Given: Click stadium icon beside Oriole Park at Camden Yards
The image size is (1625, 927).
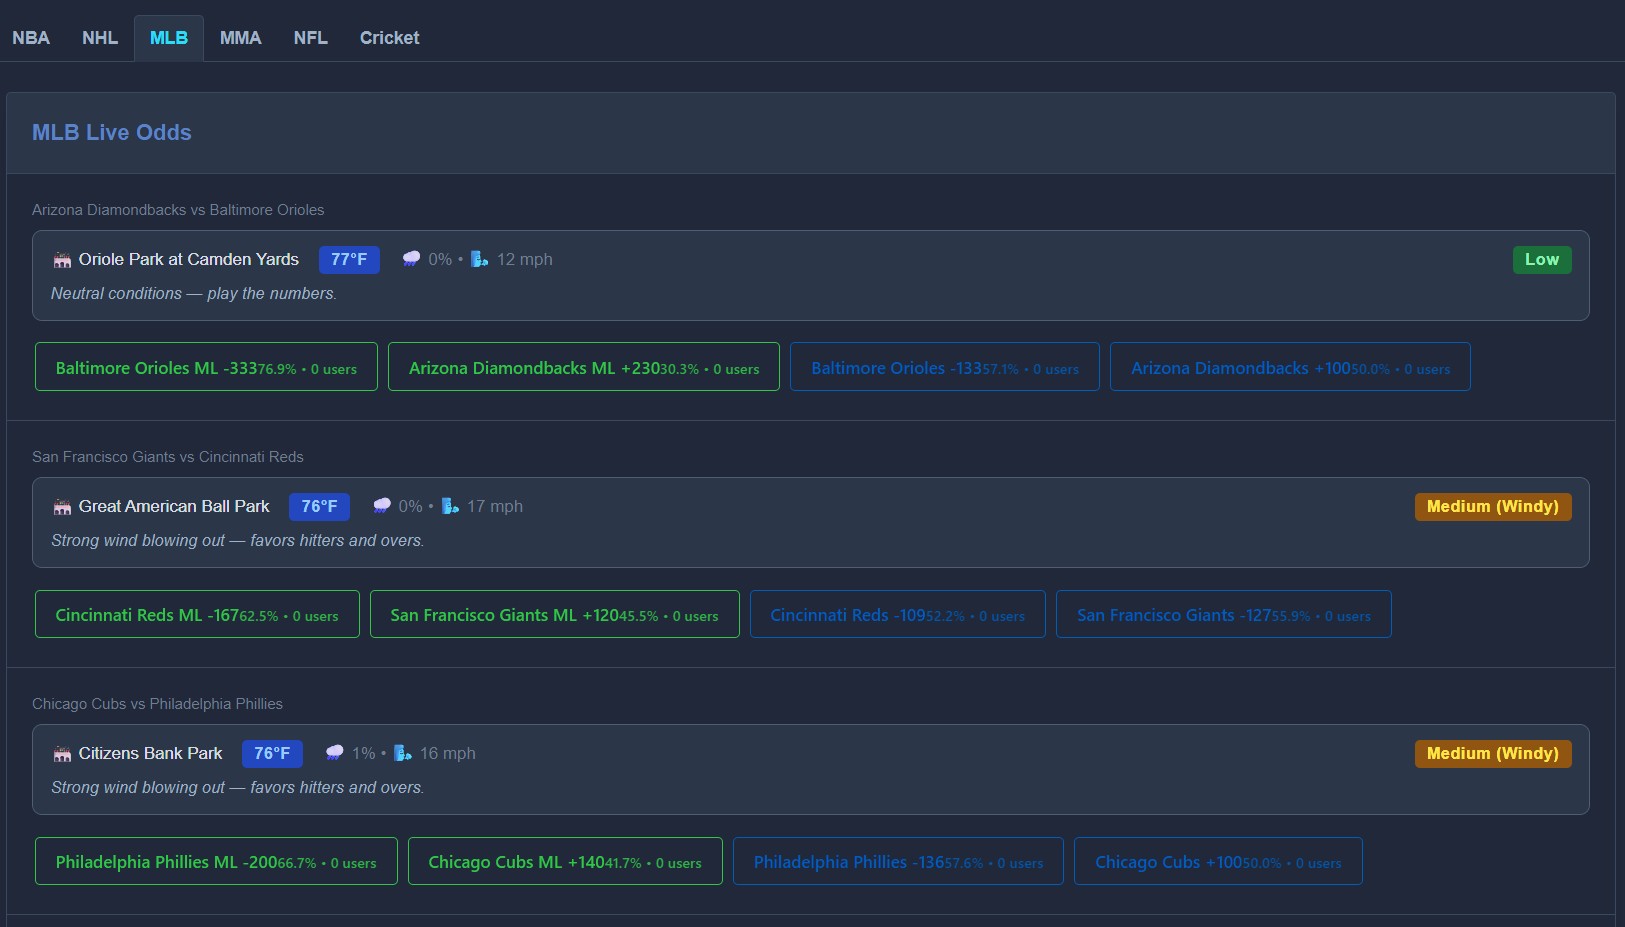Looking at the screenshot, I should pyautogui.click(x=62, y=260).
